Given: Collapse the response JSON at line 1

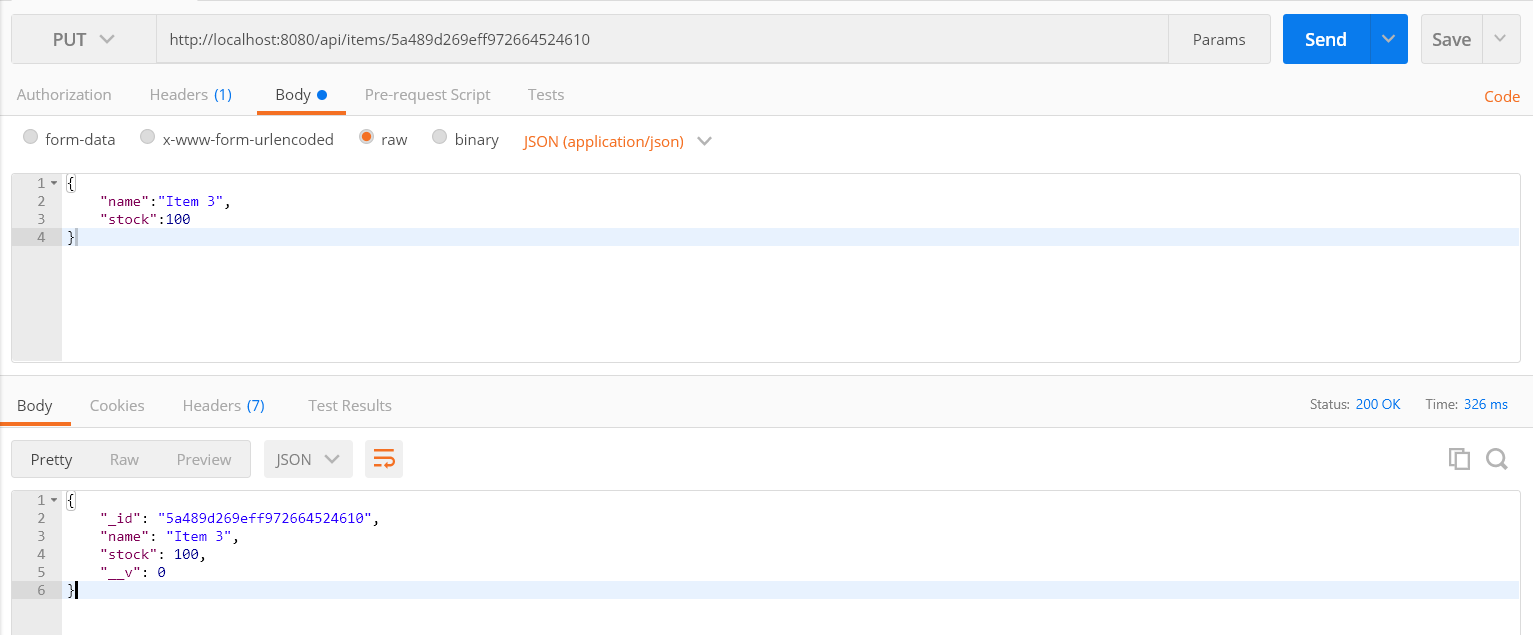Looking at the screenshot, I should tap(54, 500).
